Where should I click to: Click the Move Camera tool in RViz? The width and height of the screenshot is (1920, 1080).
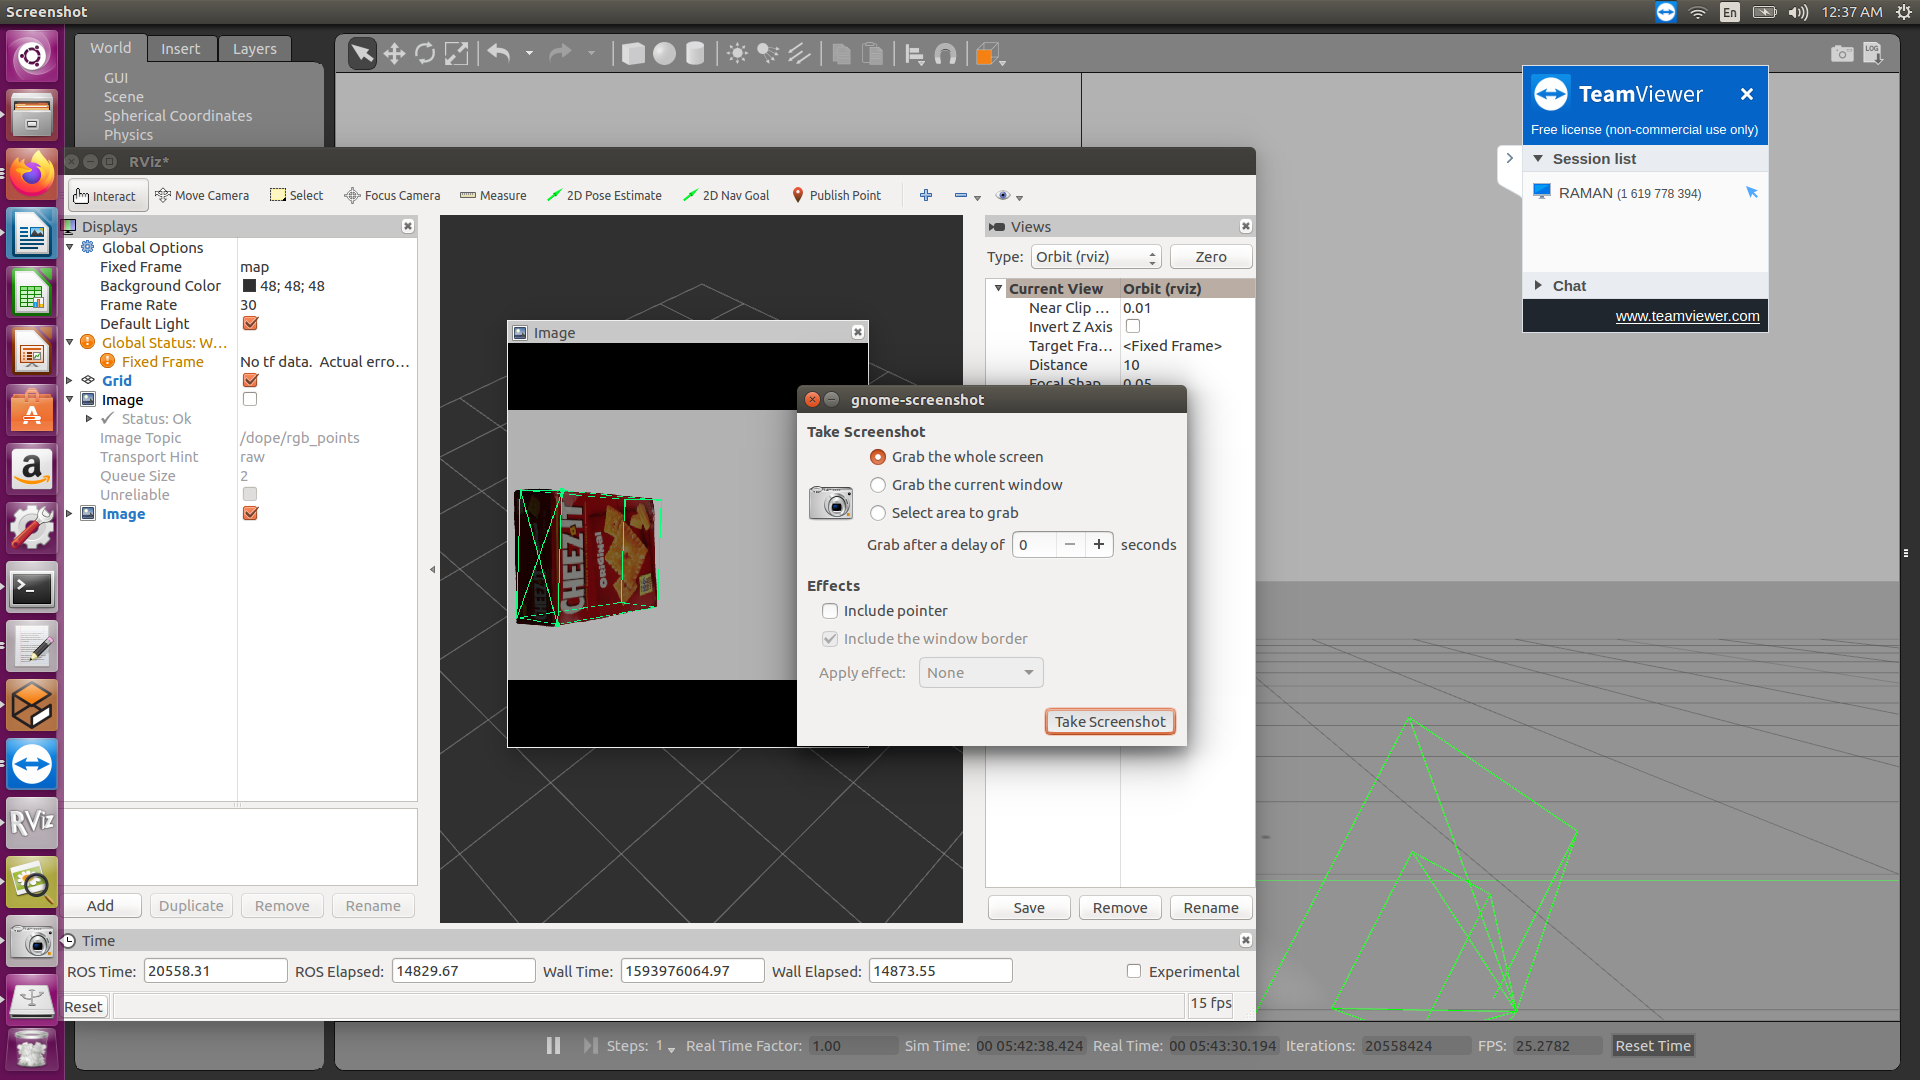(203, 195)
